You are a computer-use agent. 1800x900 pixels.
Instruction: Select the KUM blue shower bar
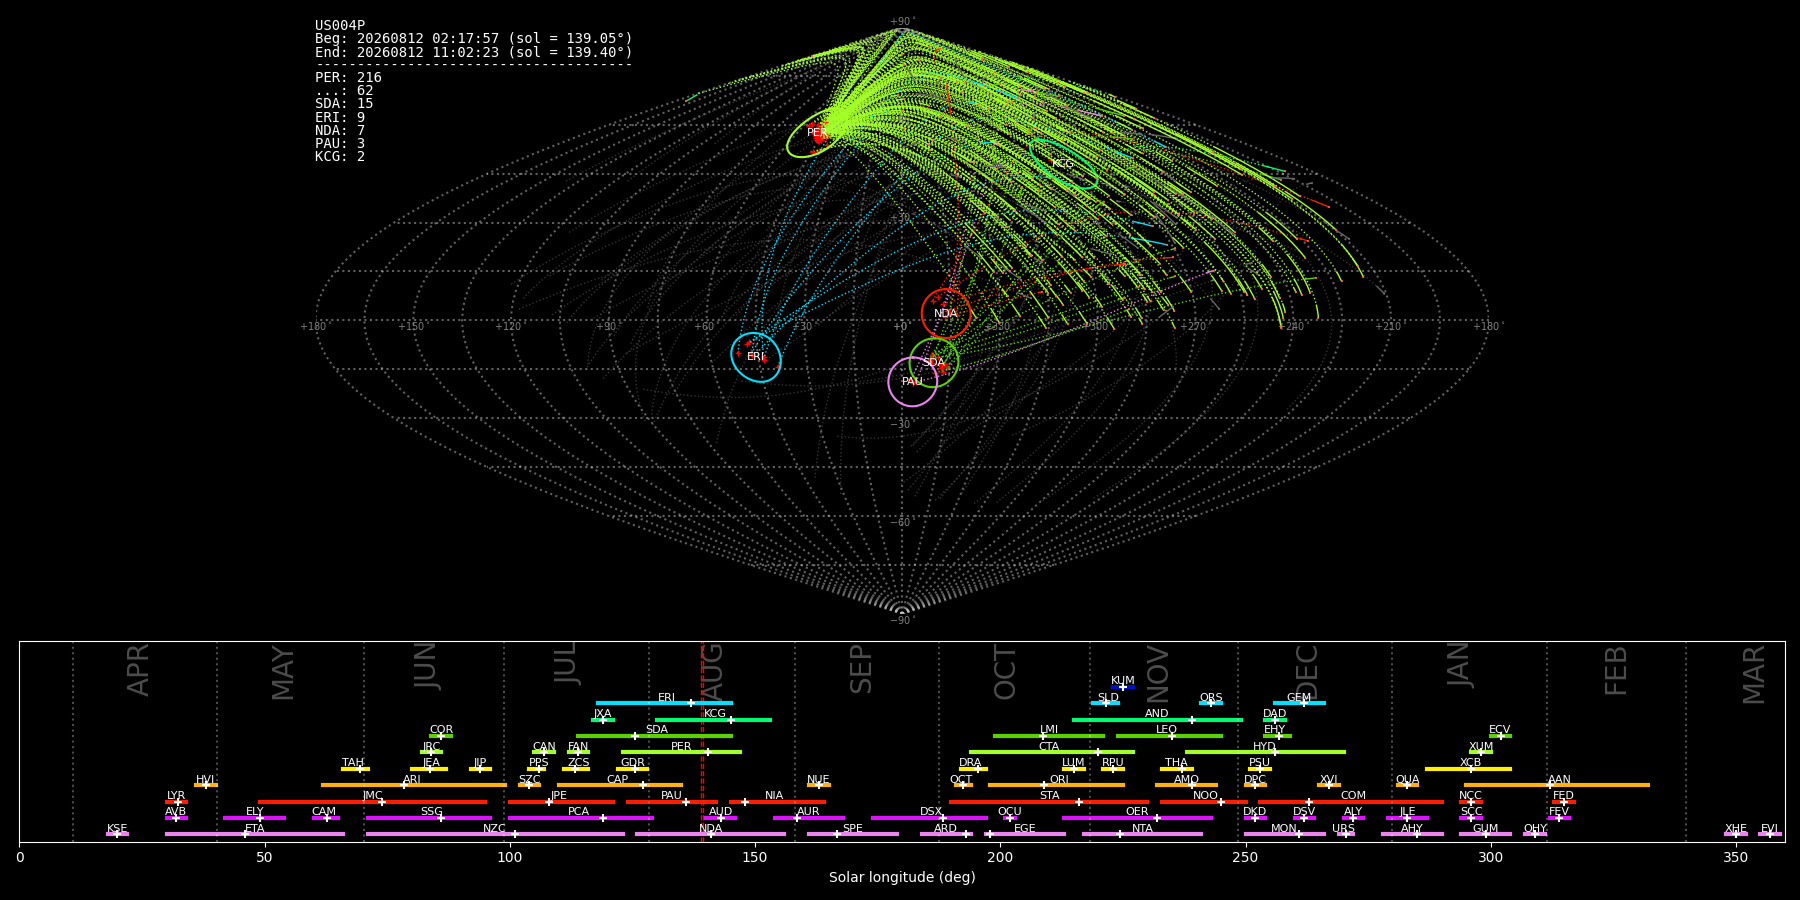(x=1123, y=687)
